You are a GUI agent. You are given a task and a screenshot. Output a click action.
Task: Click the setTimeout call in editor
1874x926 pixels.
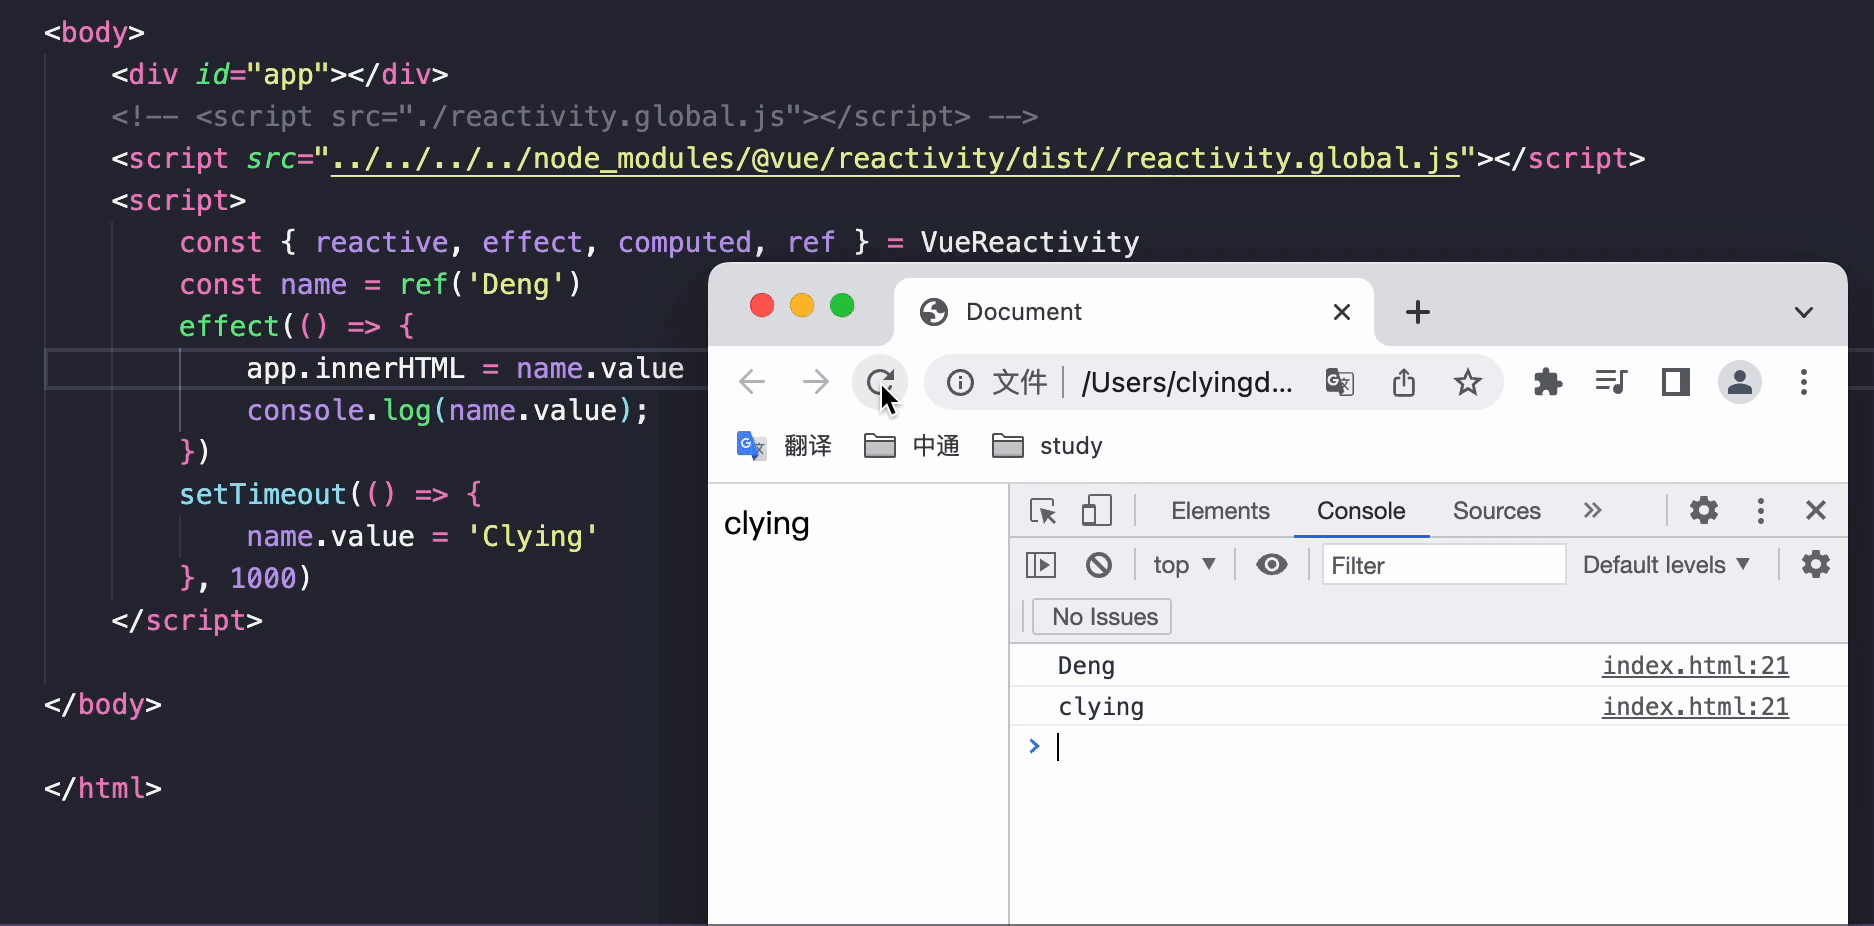262,495
